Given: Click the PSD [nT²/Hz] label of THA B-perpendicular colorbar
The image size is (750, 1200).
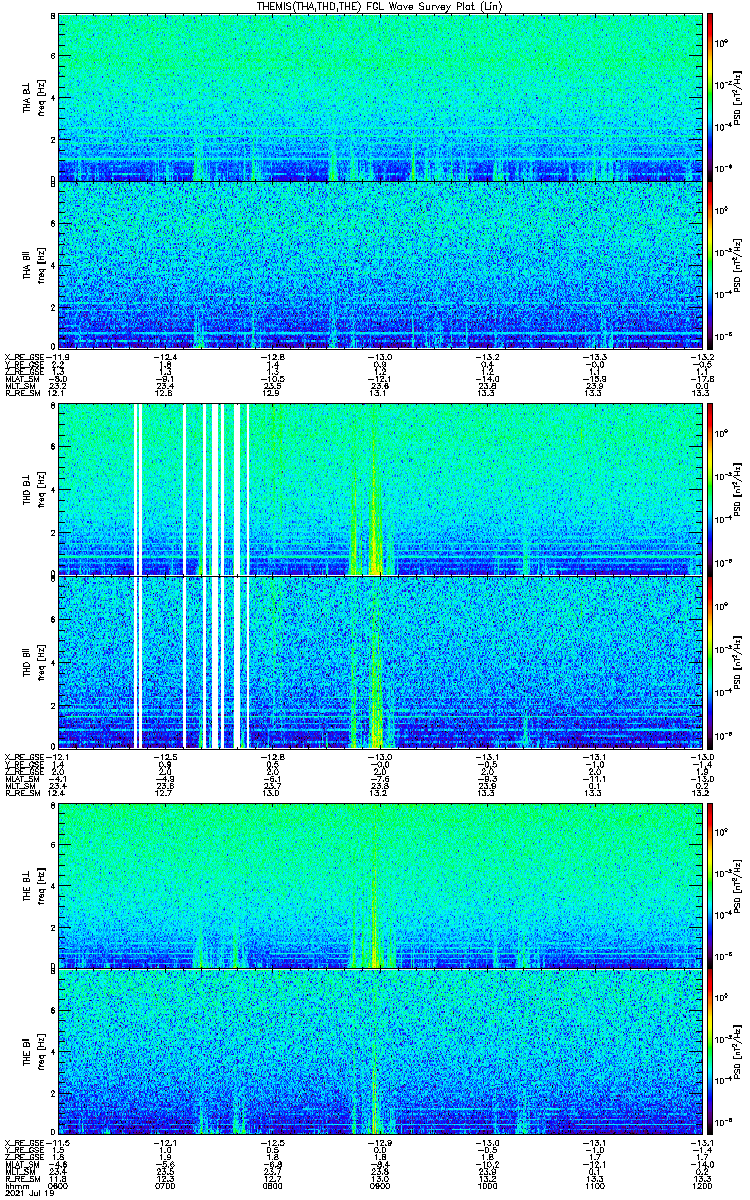Looking at the screenshot, I should pos(738,97).
